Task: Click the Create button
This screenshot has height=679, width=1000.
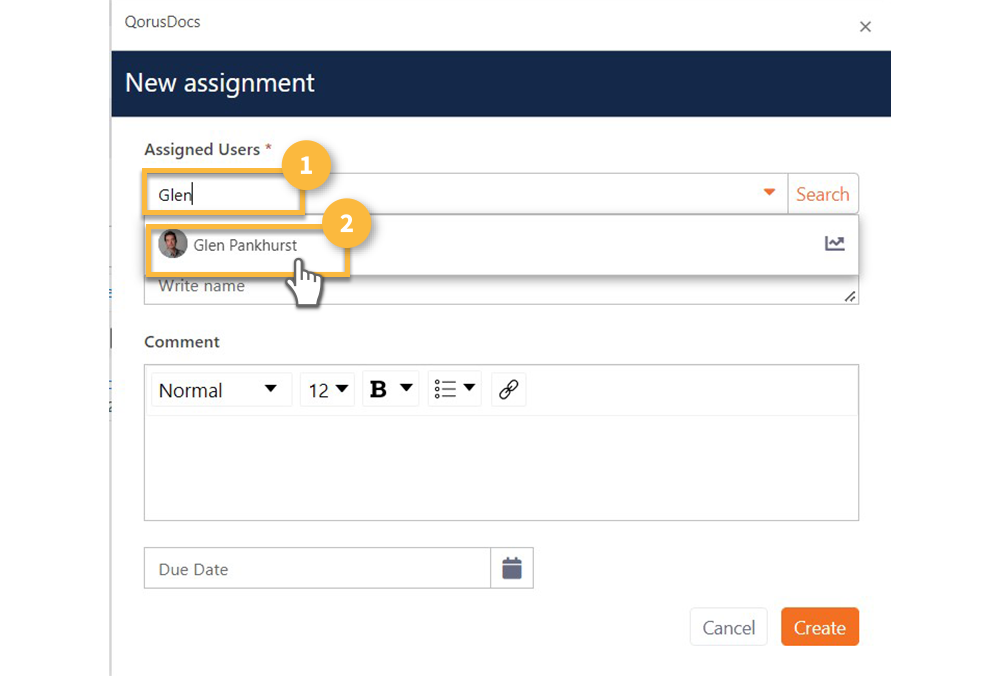Action: coord(820,627)
